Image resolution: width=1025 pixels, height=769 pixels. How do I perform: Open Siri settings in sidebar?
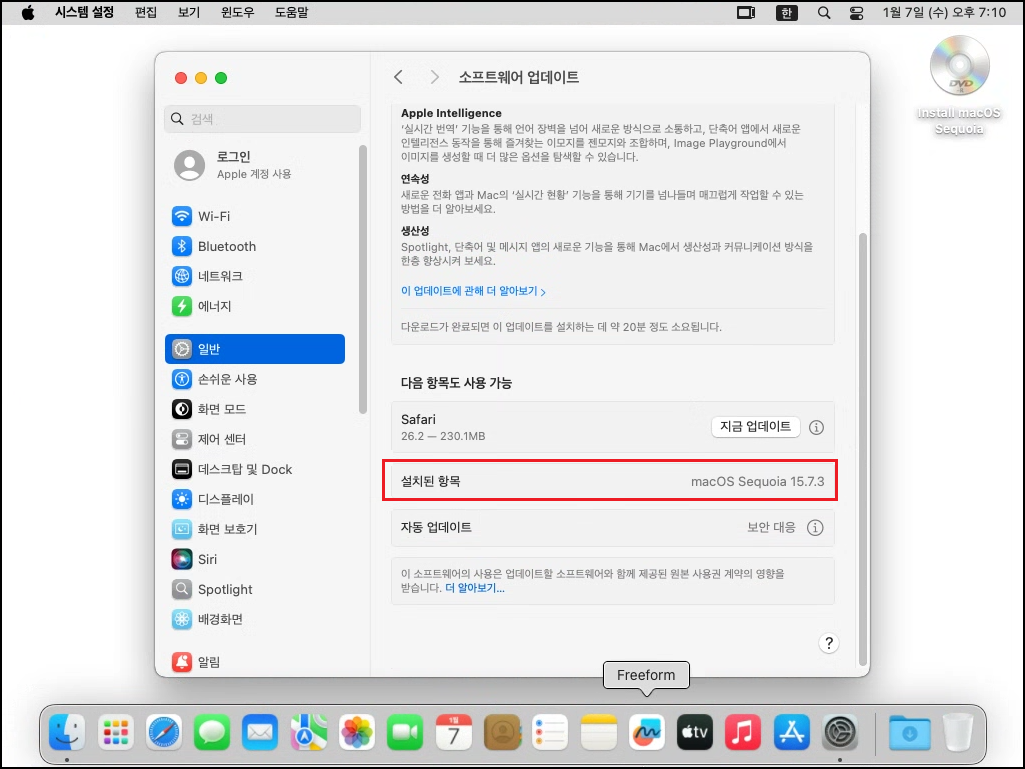[x=255, y=559]
